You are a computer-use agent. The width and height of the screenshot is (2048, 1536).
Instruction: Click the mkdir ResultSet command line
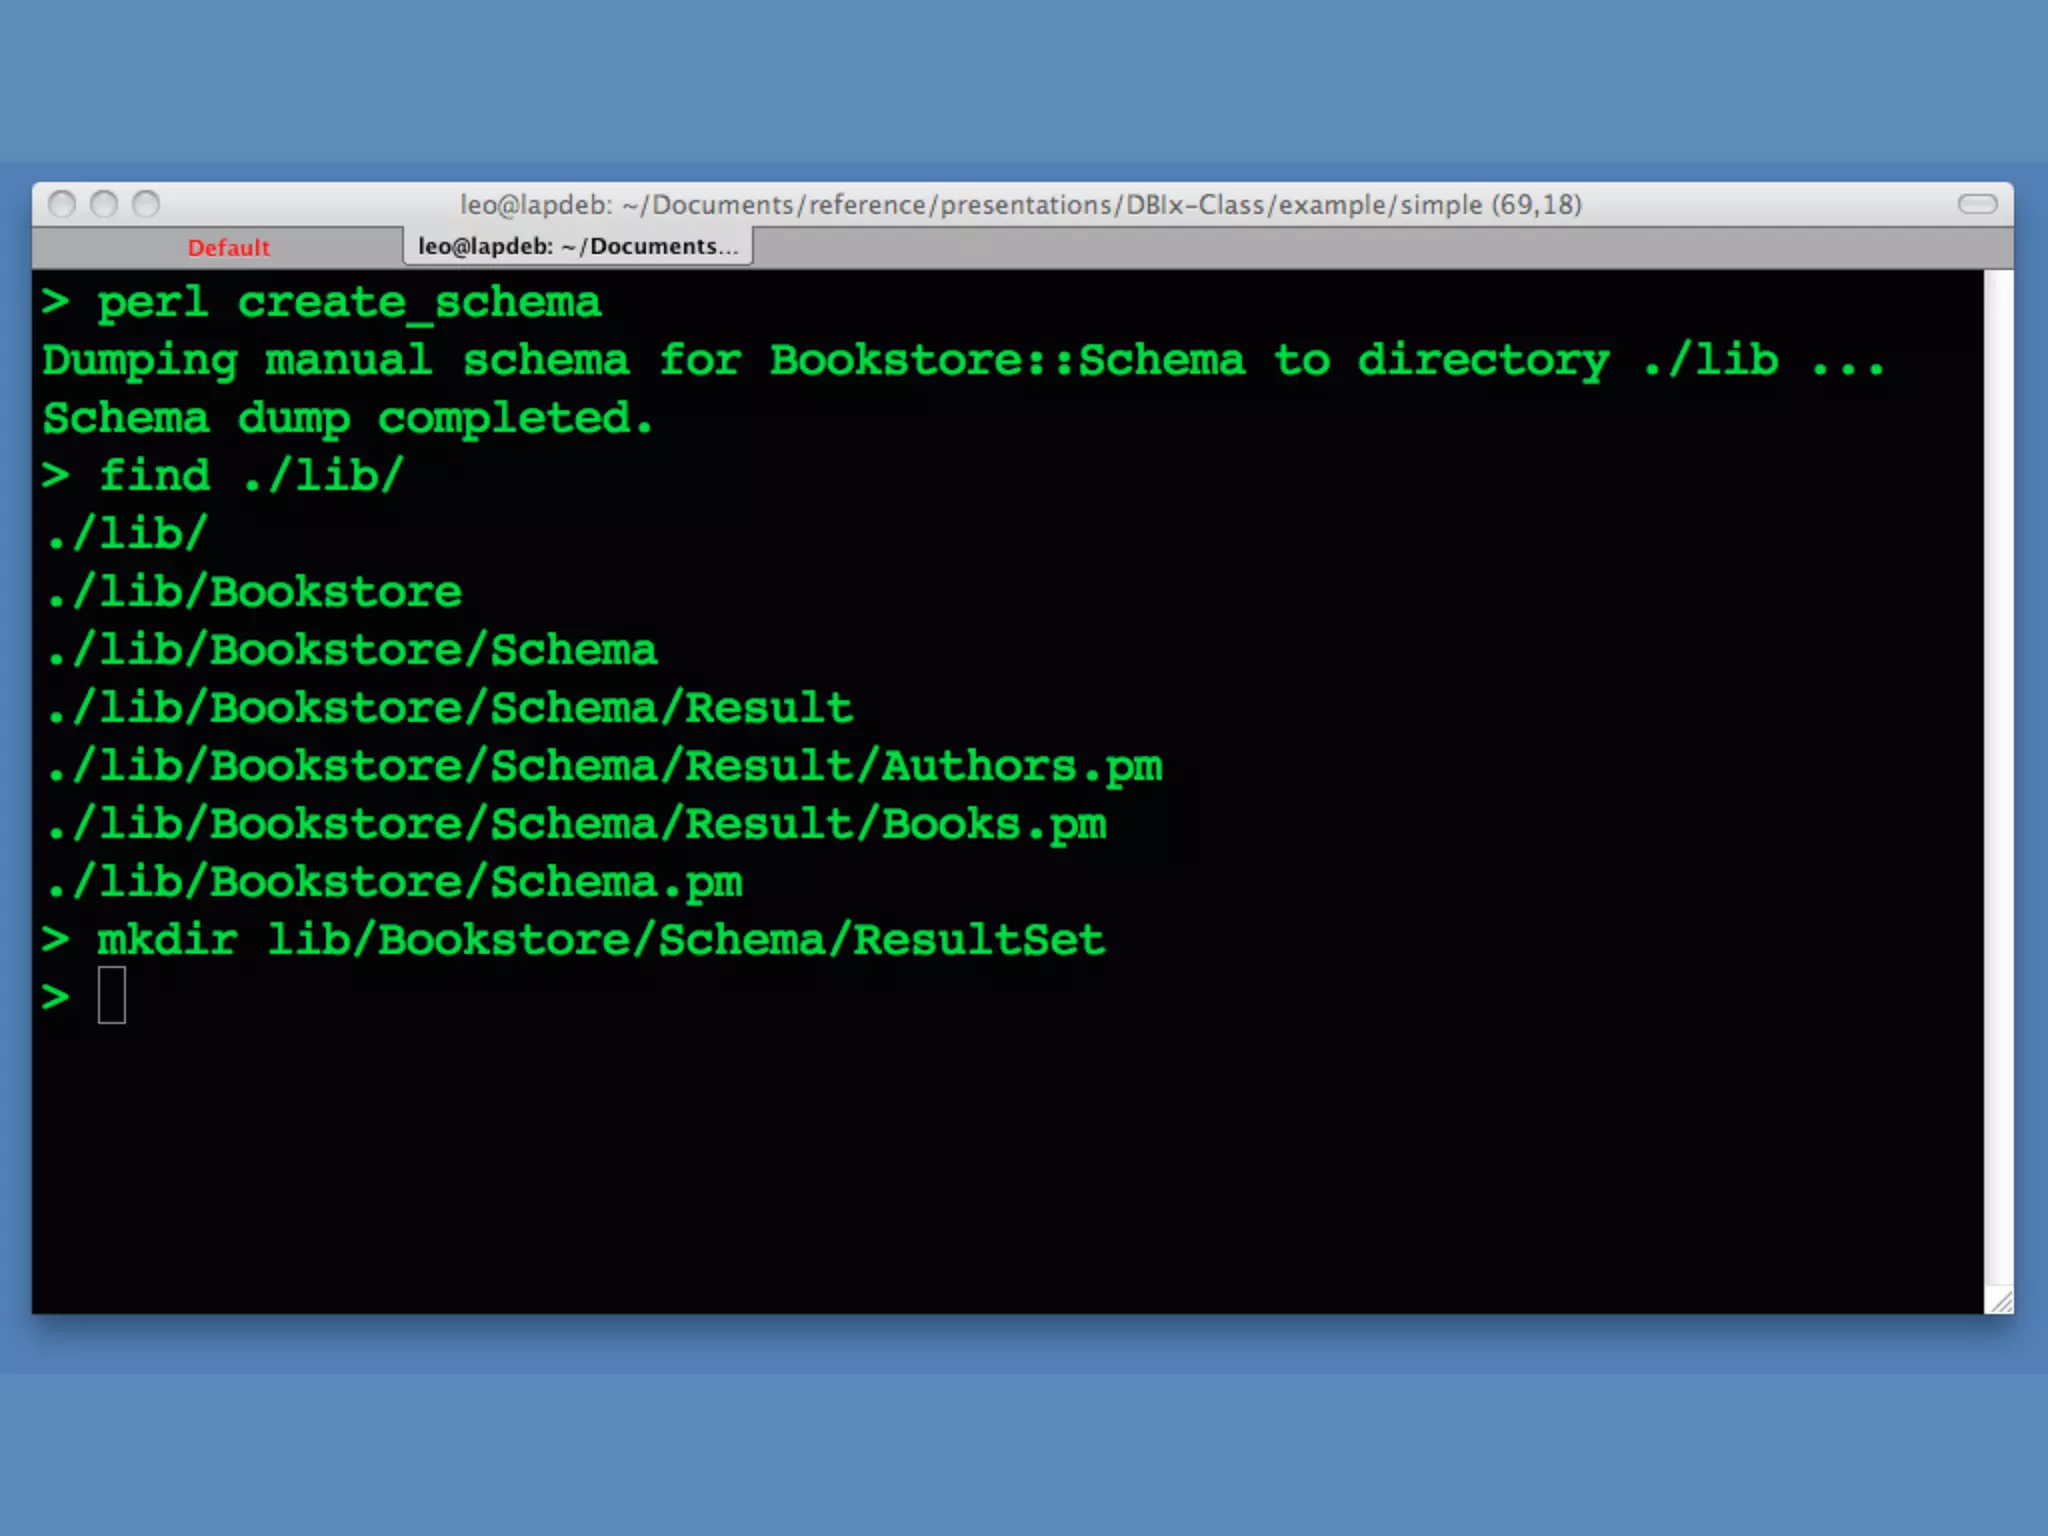[600, 940]
